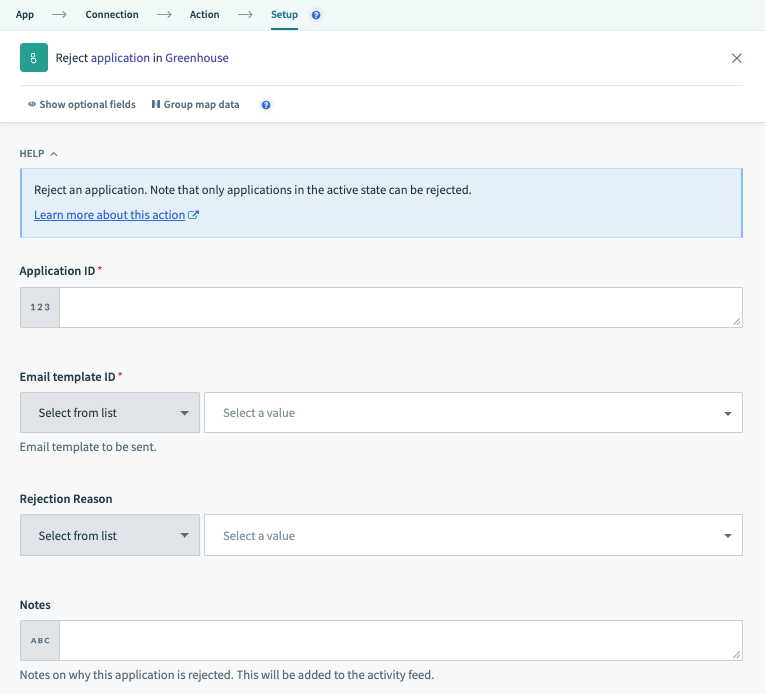Go to the Action step
765x694 pixels.
[x=205, y=15]
